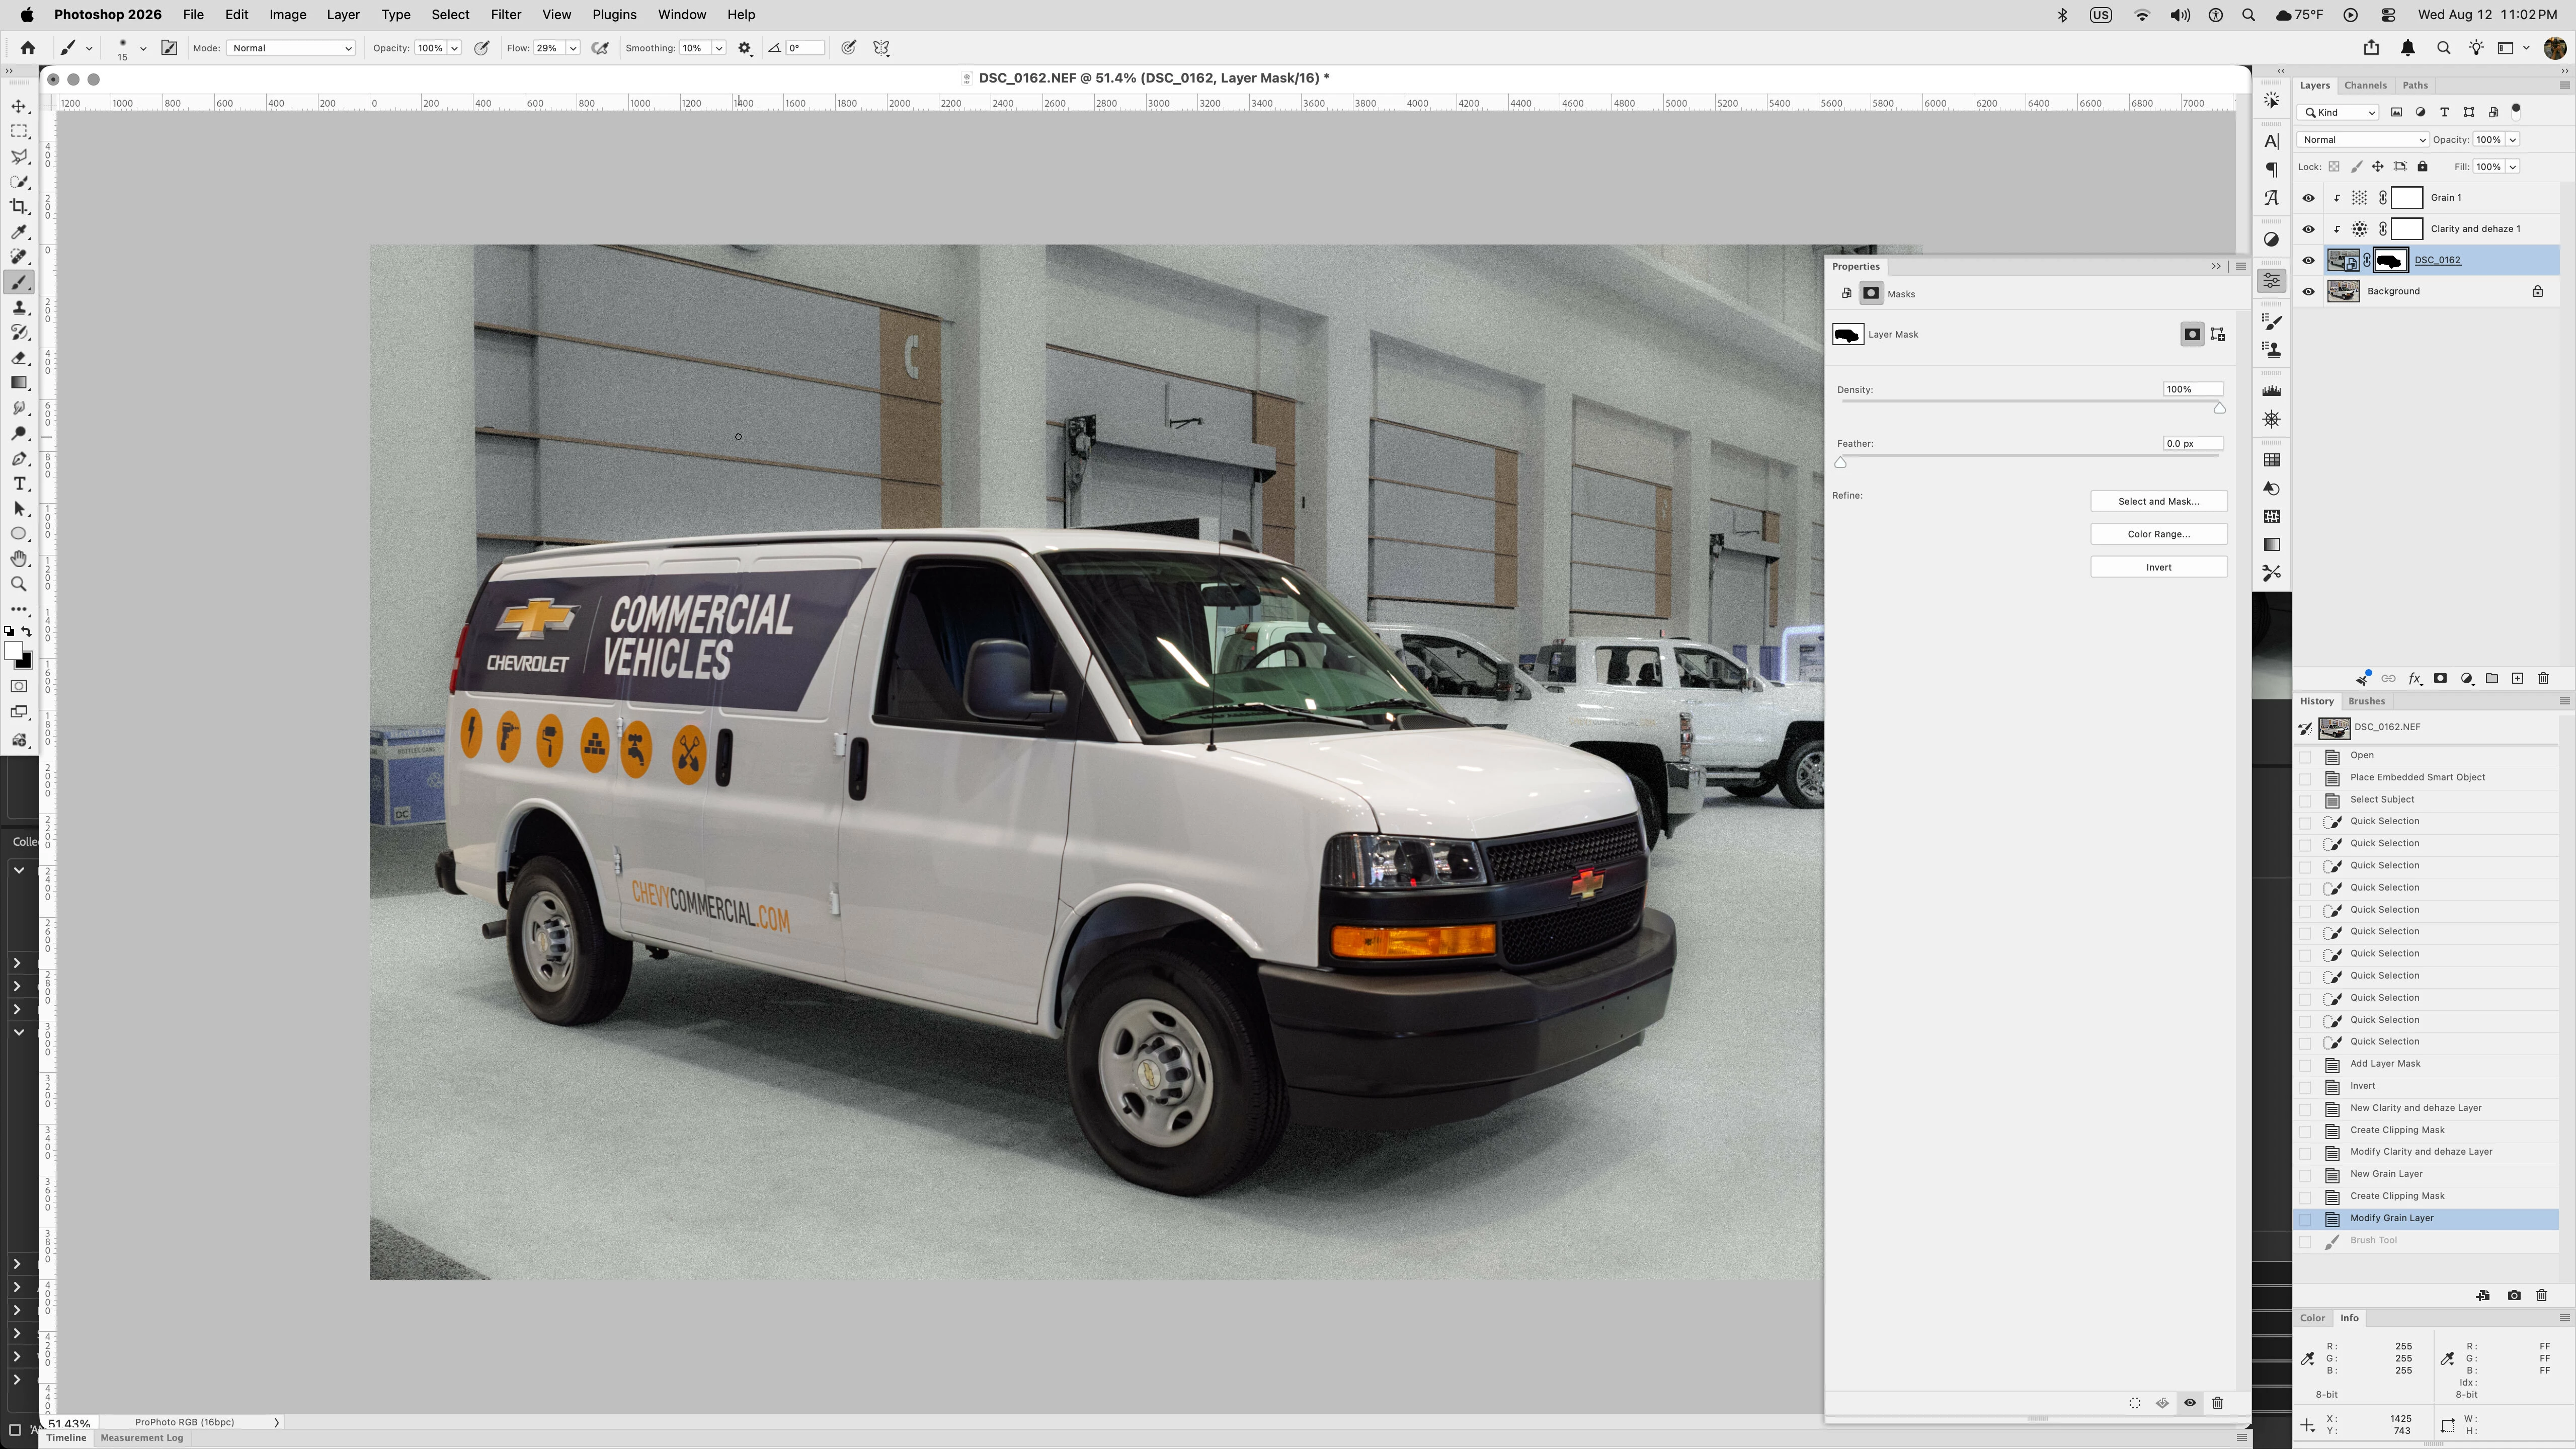Select the Crop tool
Image resolution: width=2576 pixels, height=1449 pixels.
19,207
